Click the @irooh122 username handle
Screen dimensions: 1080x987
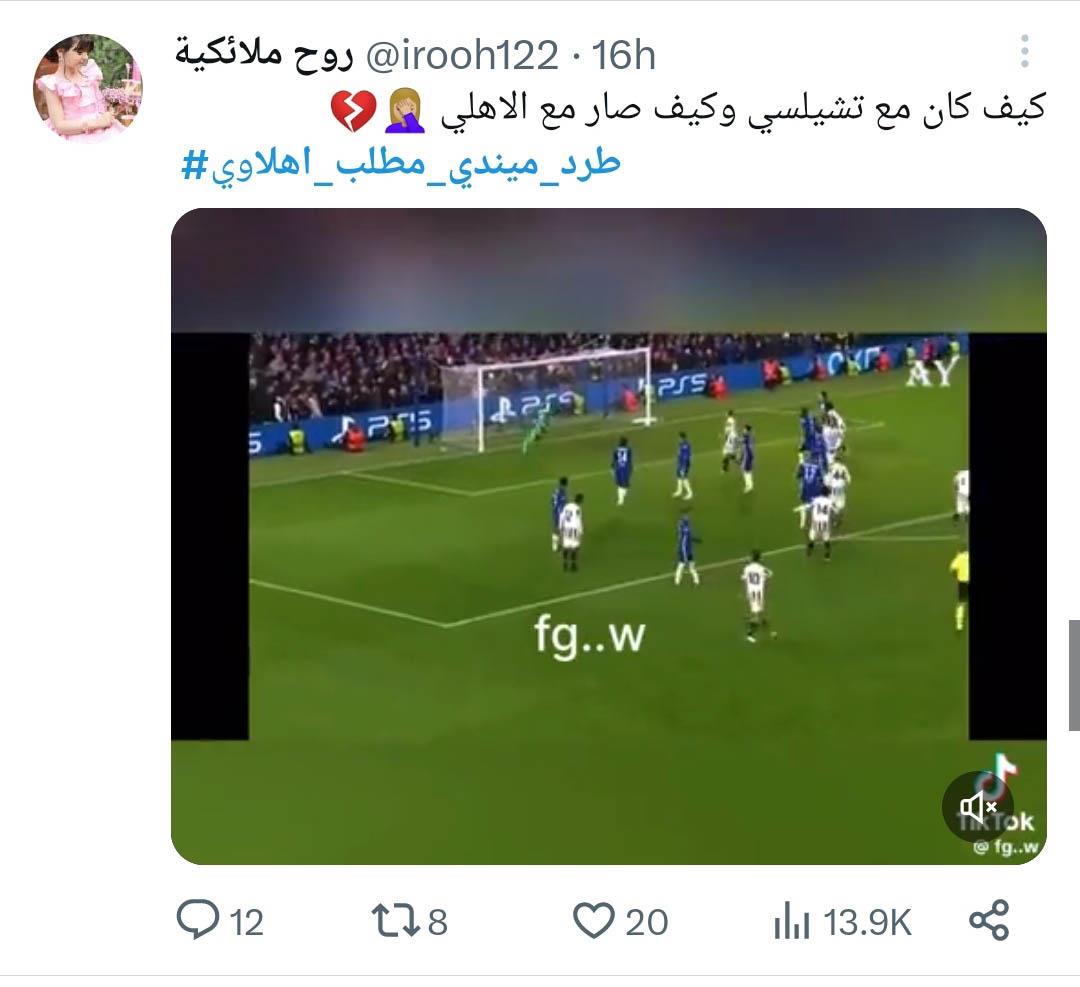(461, 55)
